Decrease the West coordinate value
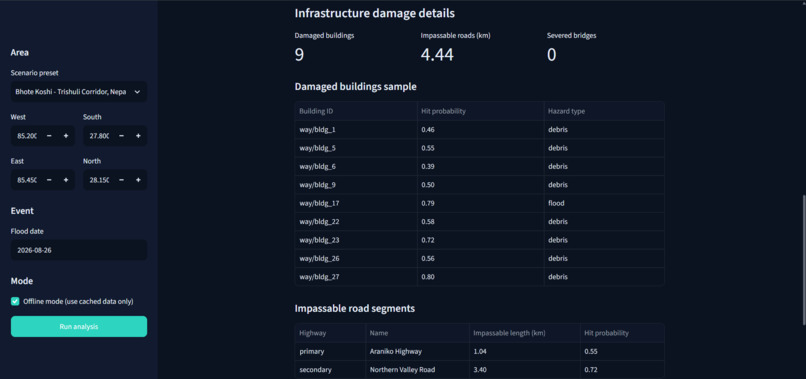806x379 pixels. click(49, 136)
